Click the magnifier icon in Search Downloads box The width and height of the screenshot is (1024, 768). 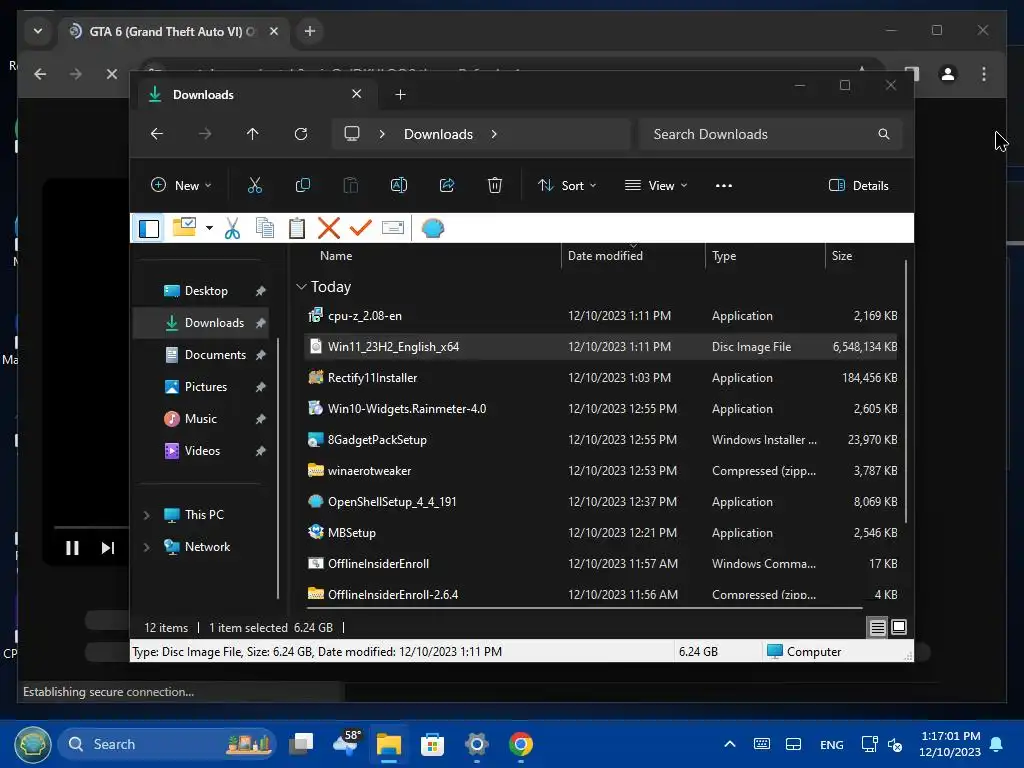(x=884, y=134)
